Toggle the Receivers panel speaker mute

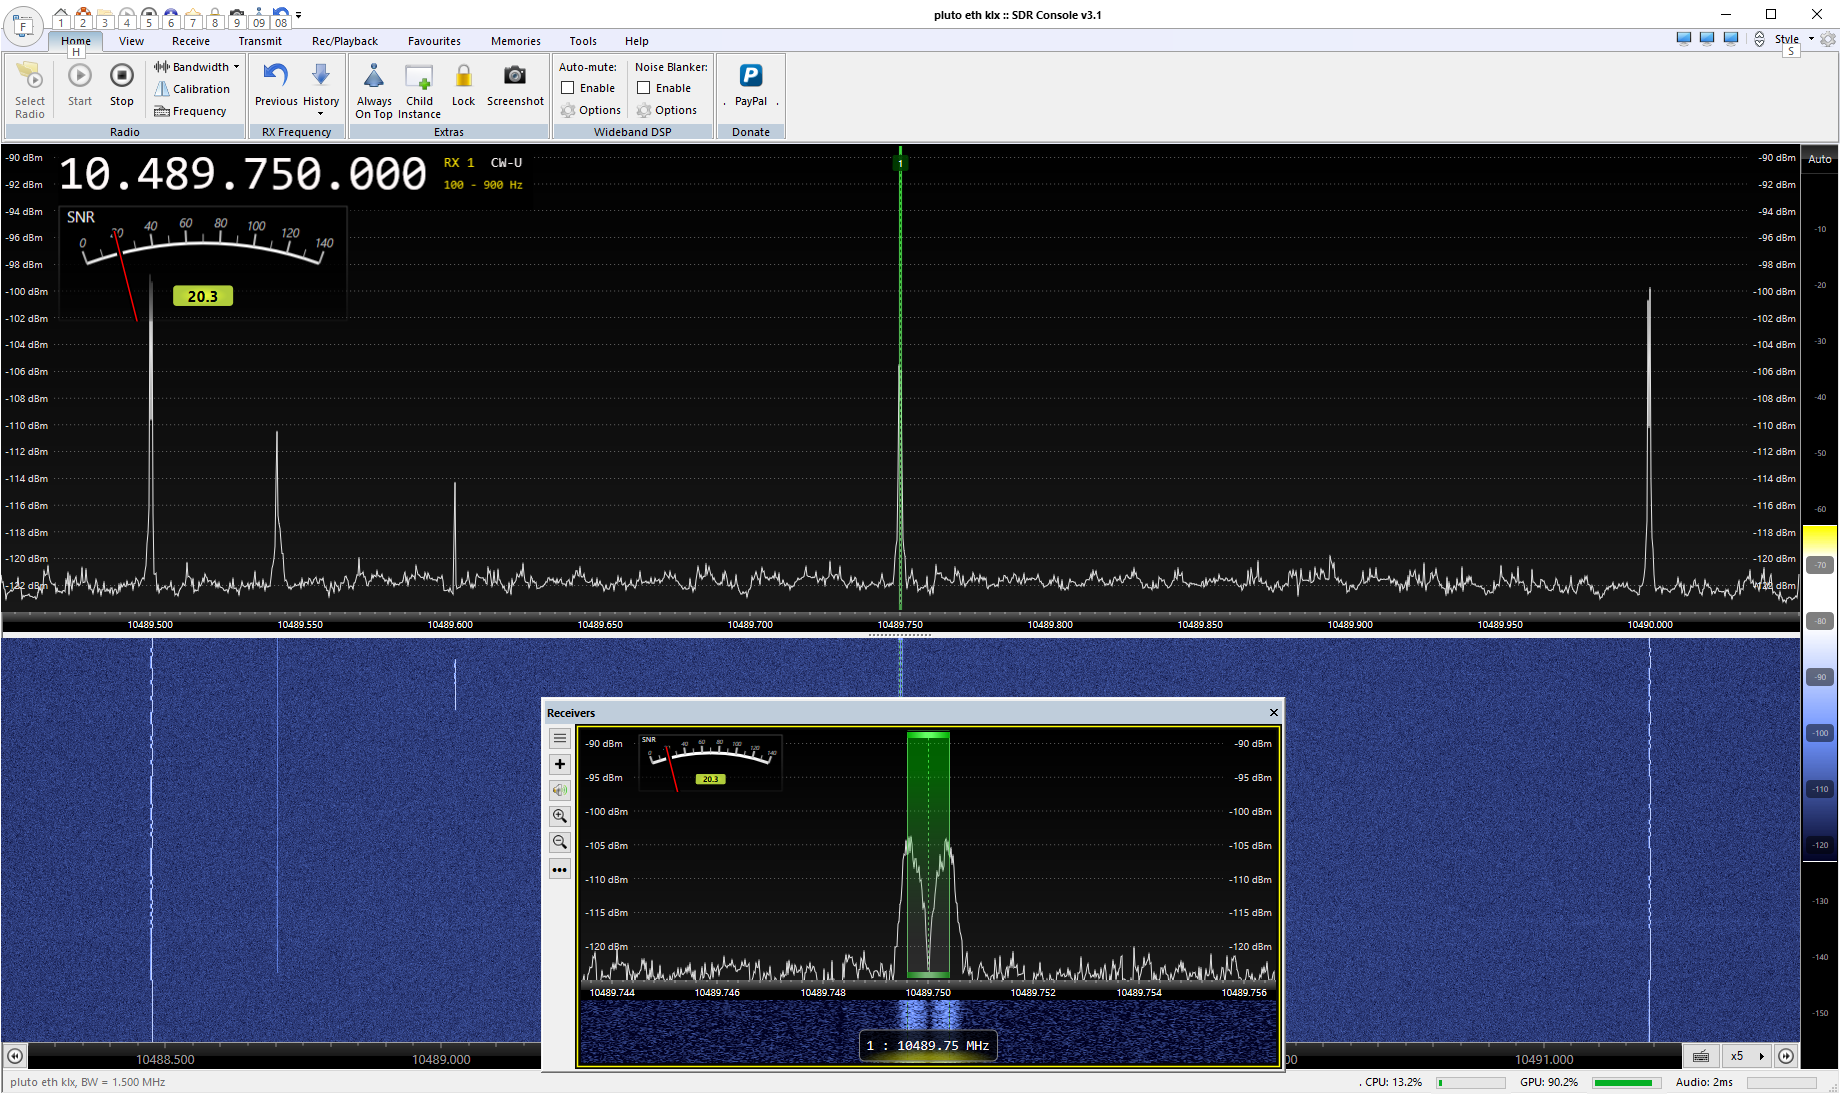pos(560,790)
